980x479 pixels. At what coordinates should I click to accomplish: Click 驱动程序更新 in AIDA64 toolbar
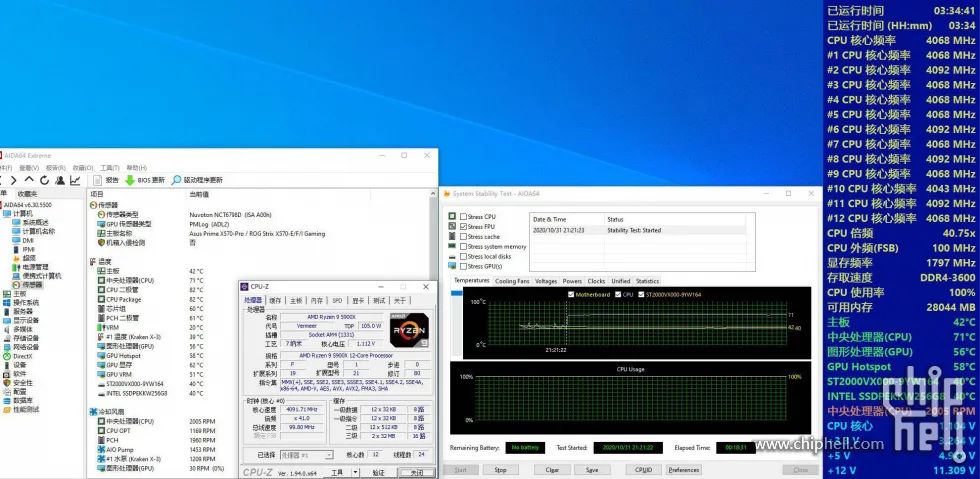197,180
